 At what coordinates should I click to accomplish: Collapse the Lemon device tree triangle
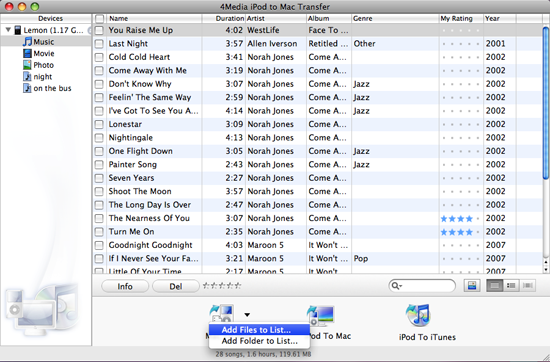[8, 30]
